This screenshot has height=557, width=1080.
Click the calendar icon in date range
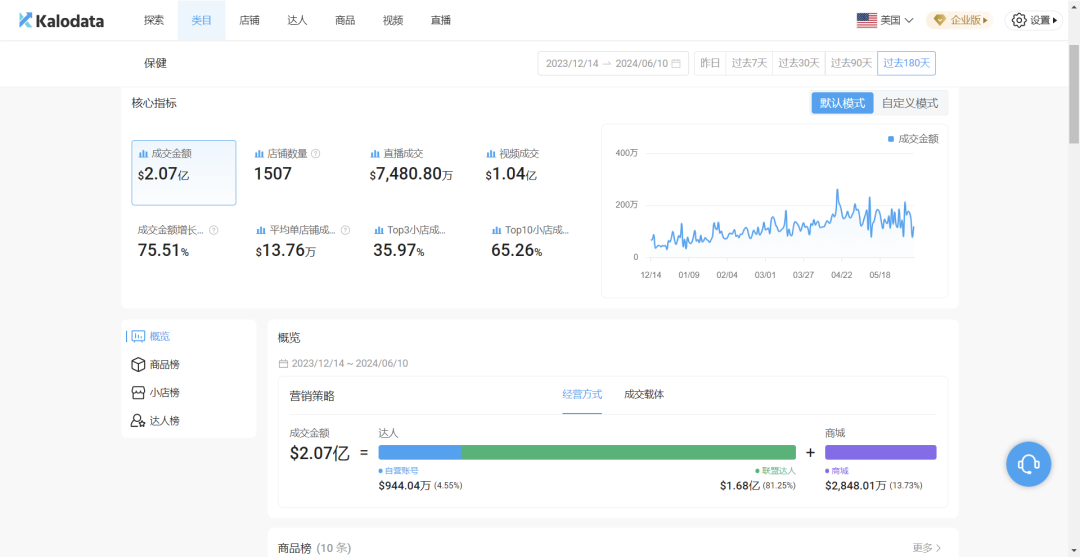676,63
